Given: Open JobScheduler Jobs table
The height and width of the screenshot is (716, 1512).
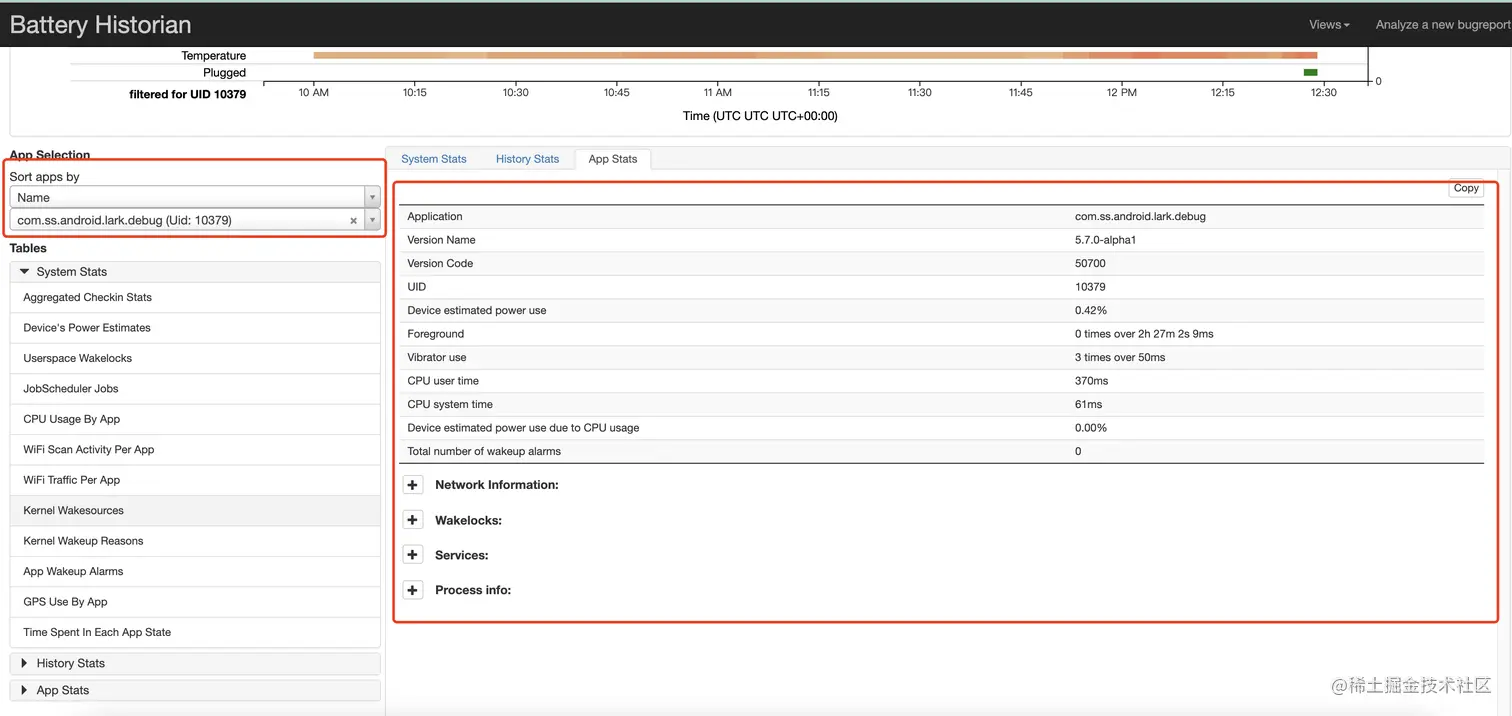Looking at the screenshot, I should click(195, 389).
